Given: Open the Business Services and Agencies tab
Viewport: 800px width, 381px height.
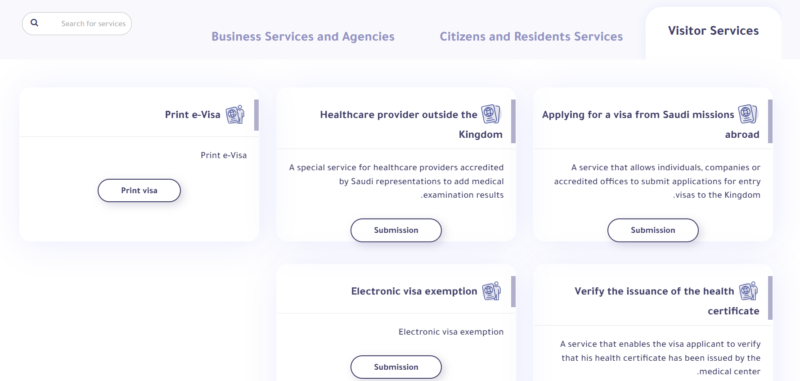Looking at the screenshot, I should [x=303, y=37].
